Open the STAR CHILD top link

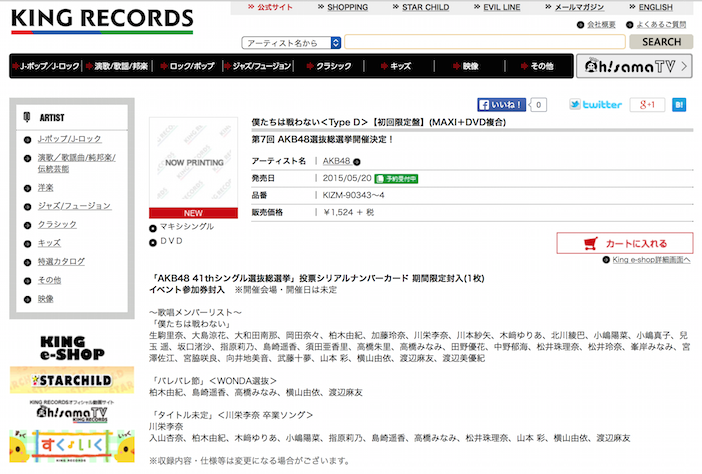(425, 7)
